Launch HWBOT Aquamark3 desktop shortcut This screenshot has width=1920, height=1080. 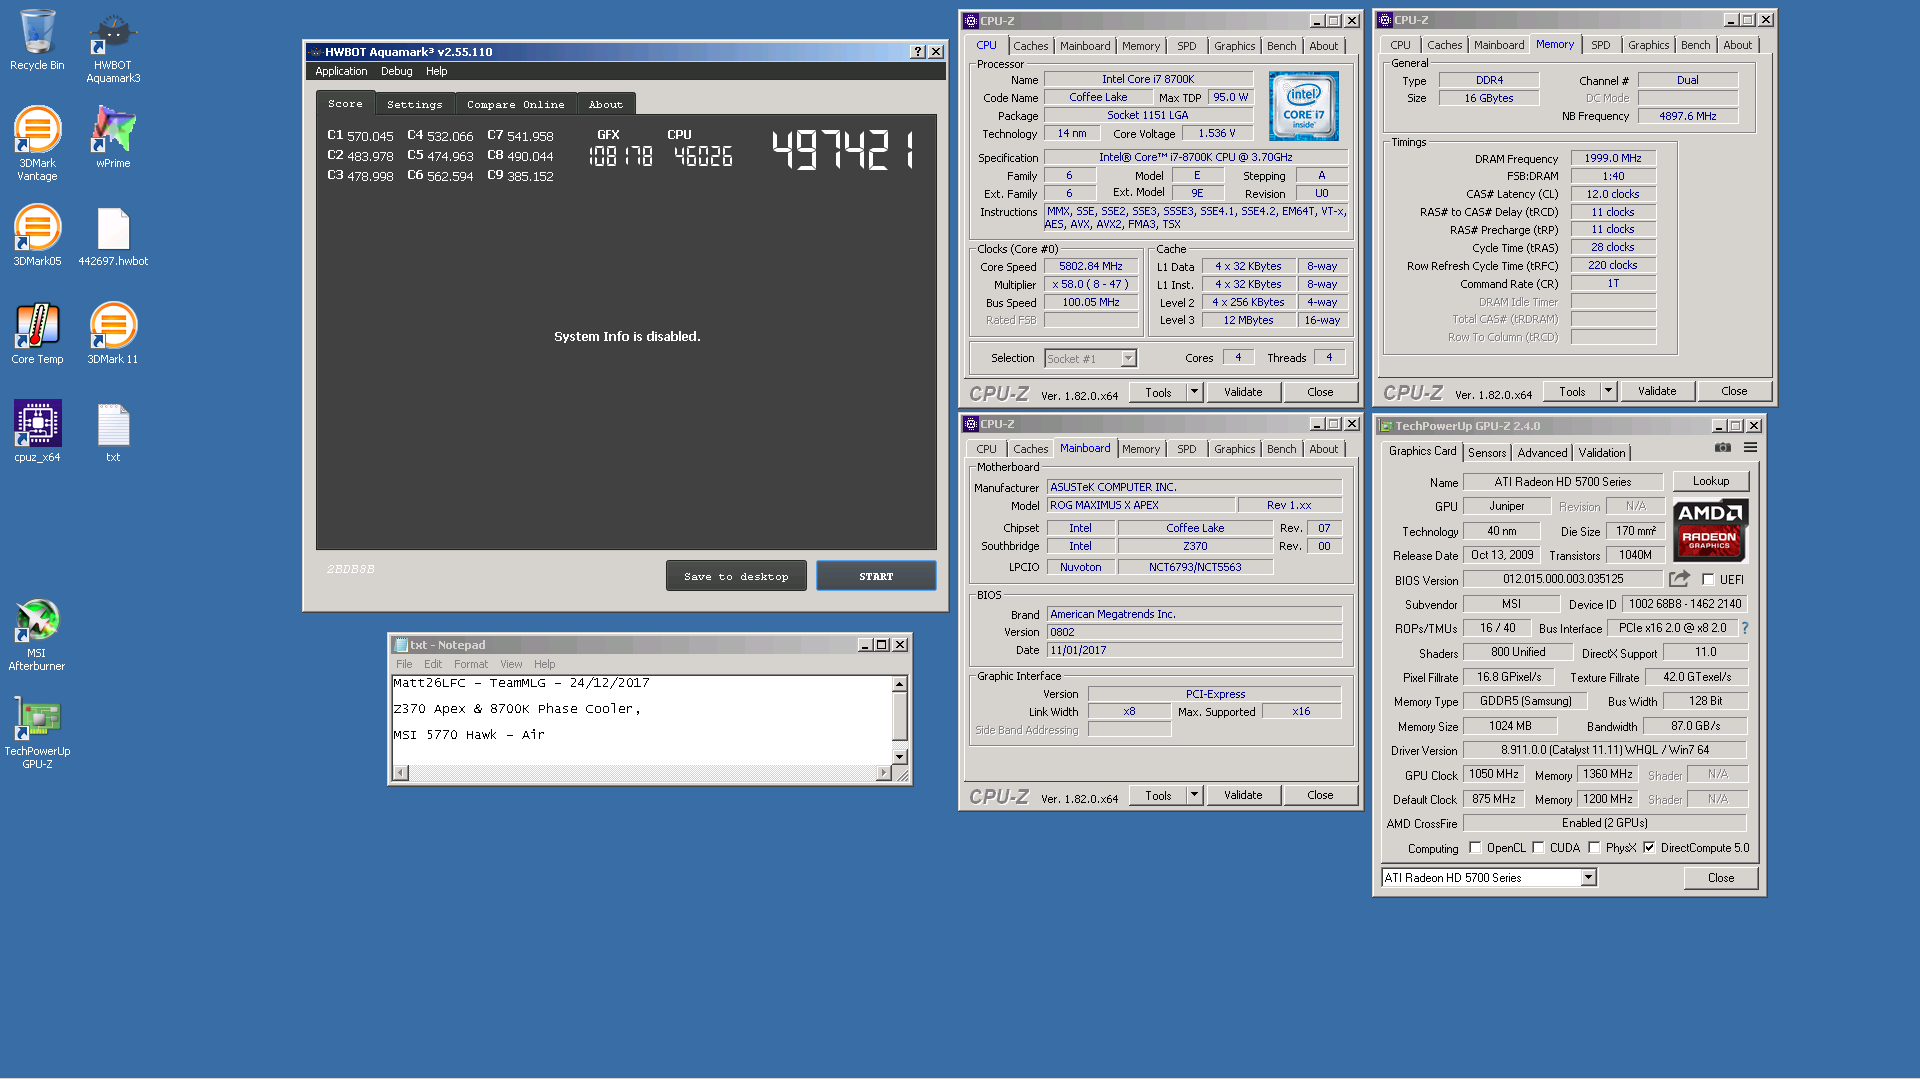pyautogui.click(x=113, y=48)
